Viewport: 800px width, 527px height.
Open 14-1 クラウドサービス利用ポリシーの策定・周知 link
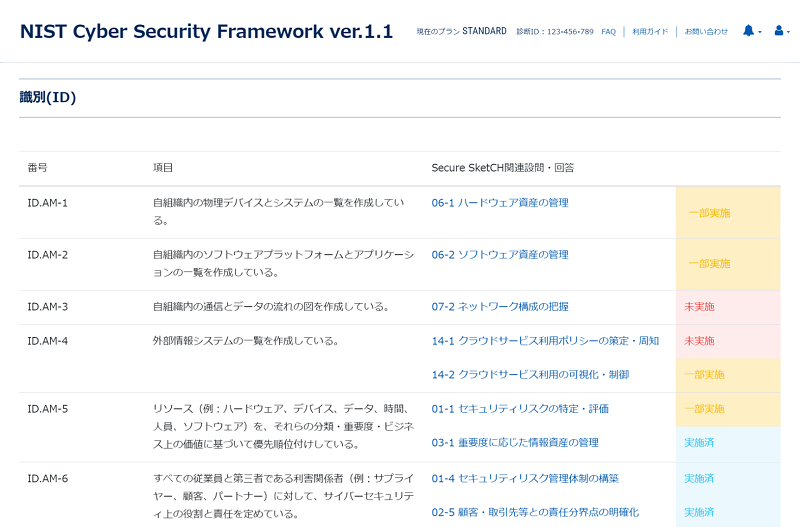pos(545,341)
